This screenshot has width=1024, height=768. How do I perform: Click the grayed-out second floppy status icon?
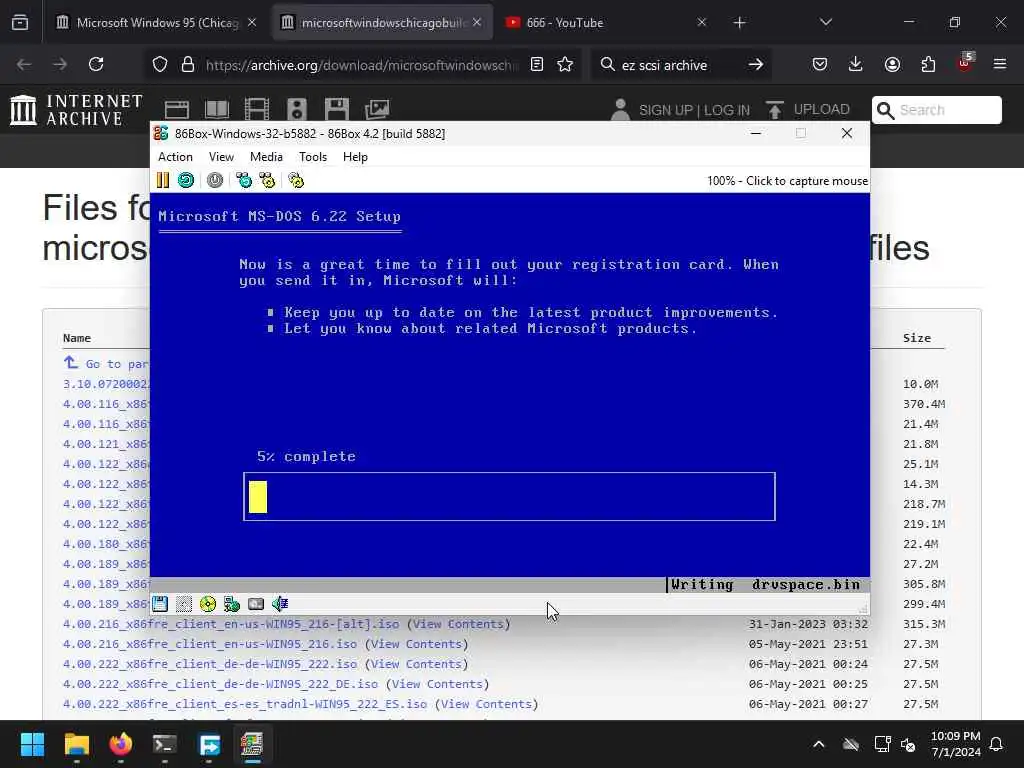point(184,604)
